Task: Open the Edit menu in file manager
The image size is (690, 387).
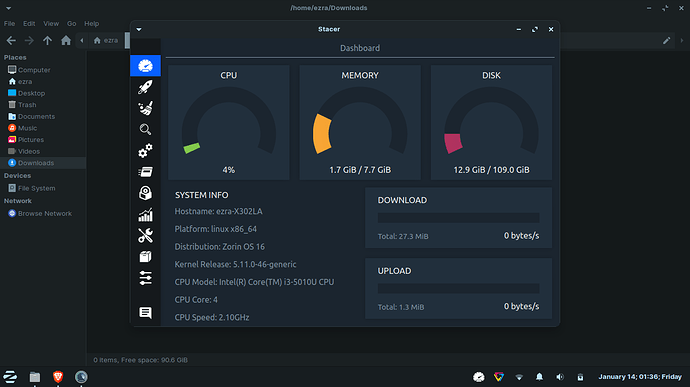Action: coord(29,24)
